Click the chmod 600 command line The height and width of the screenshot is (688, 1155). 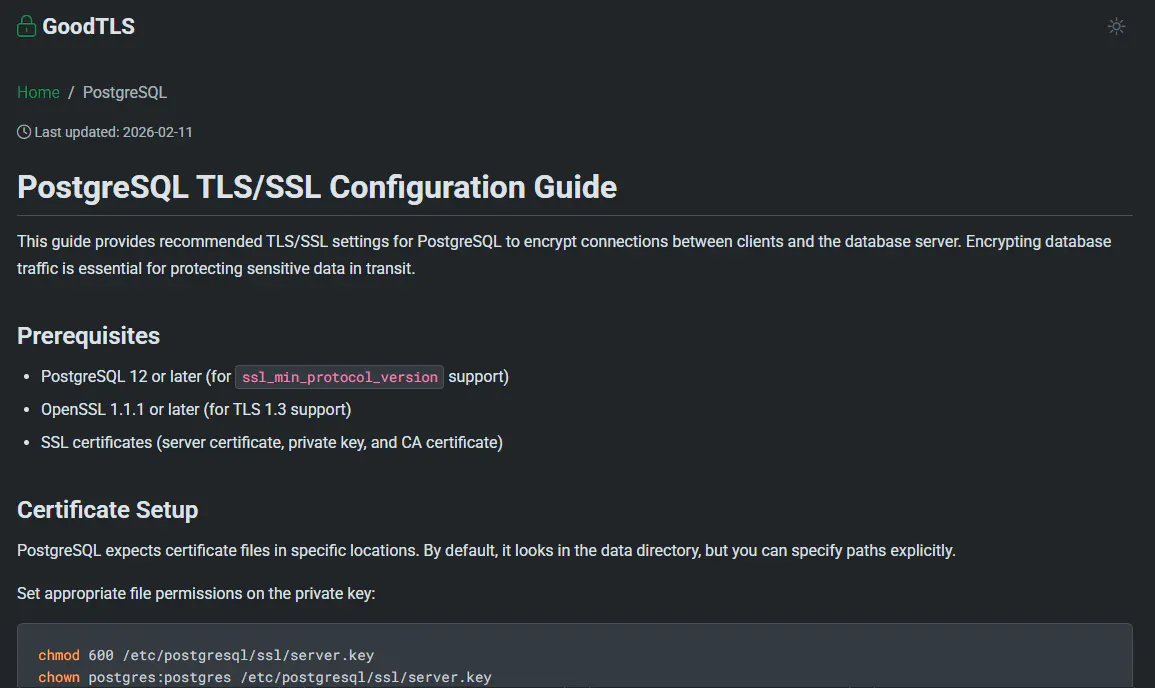206,655
